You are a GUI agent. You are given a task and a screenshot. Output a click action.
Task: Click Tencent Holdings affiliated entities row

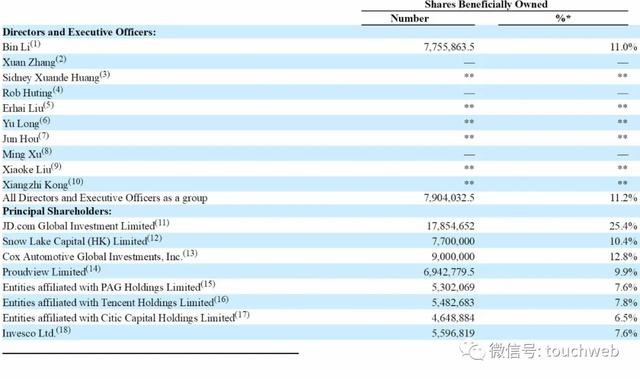click(320, 302)
